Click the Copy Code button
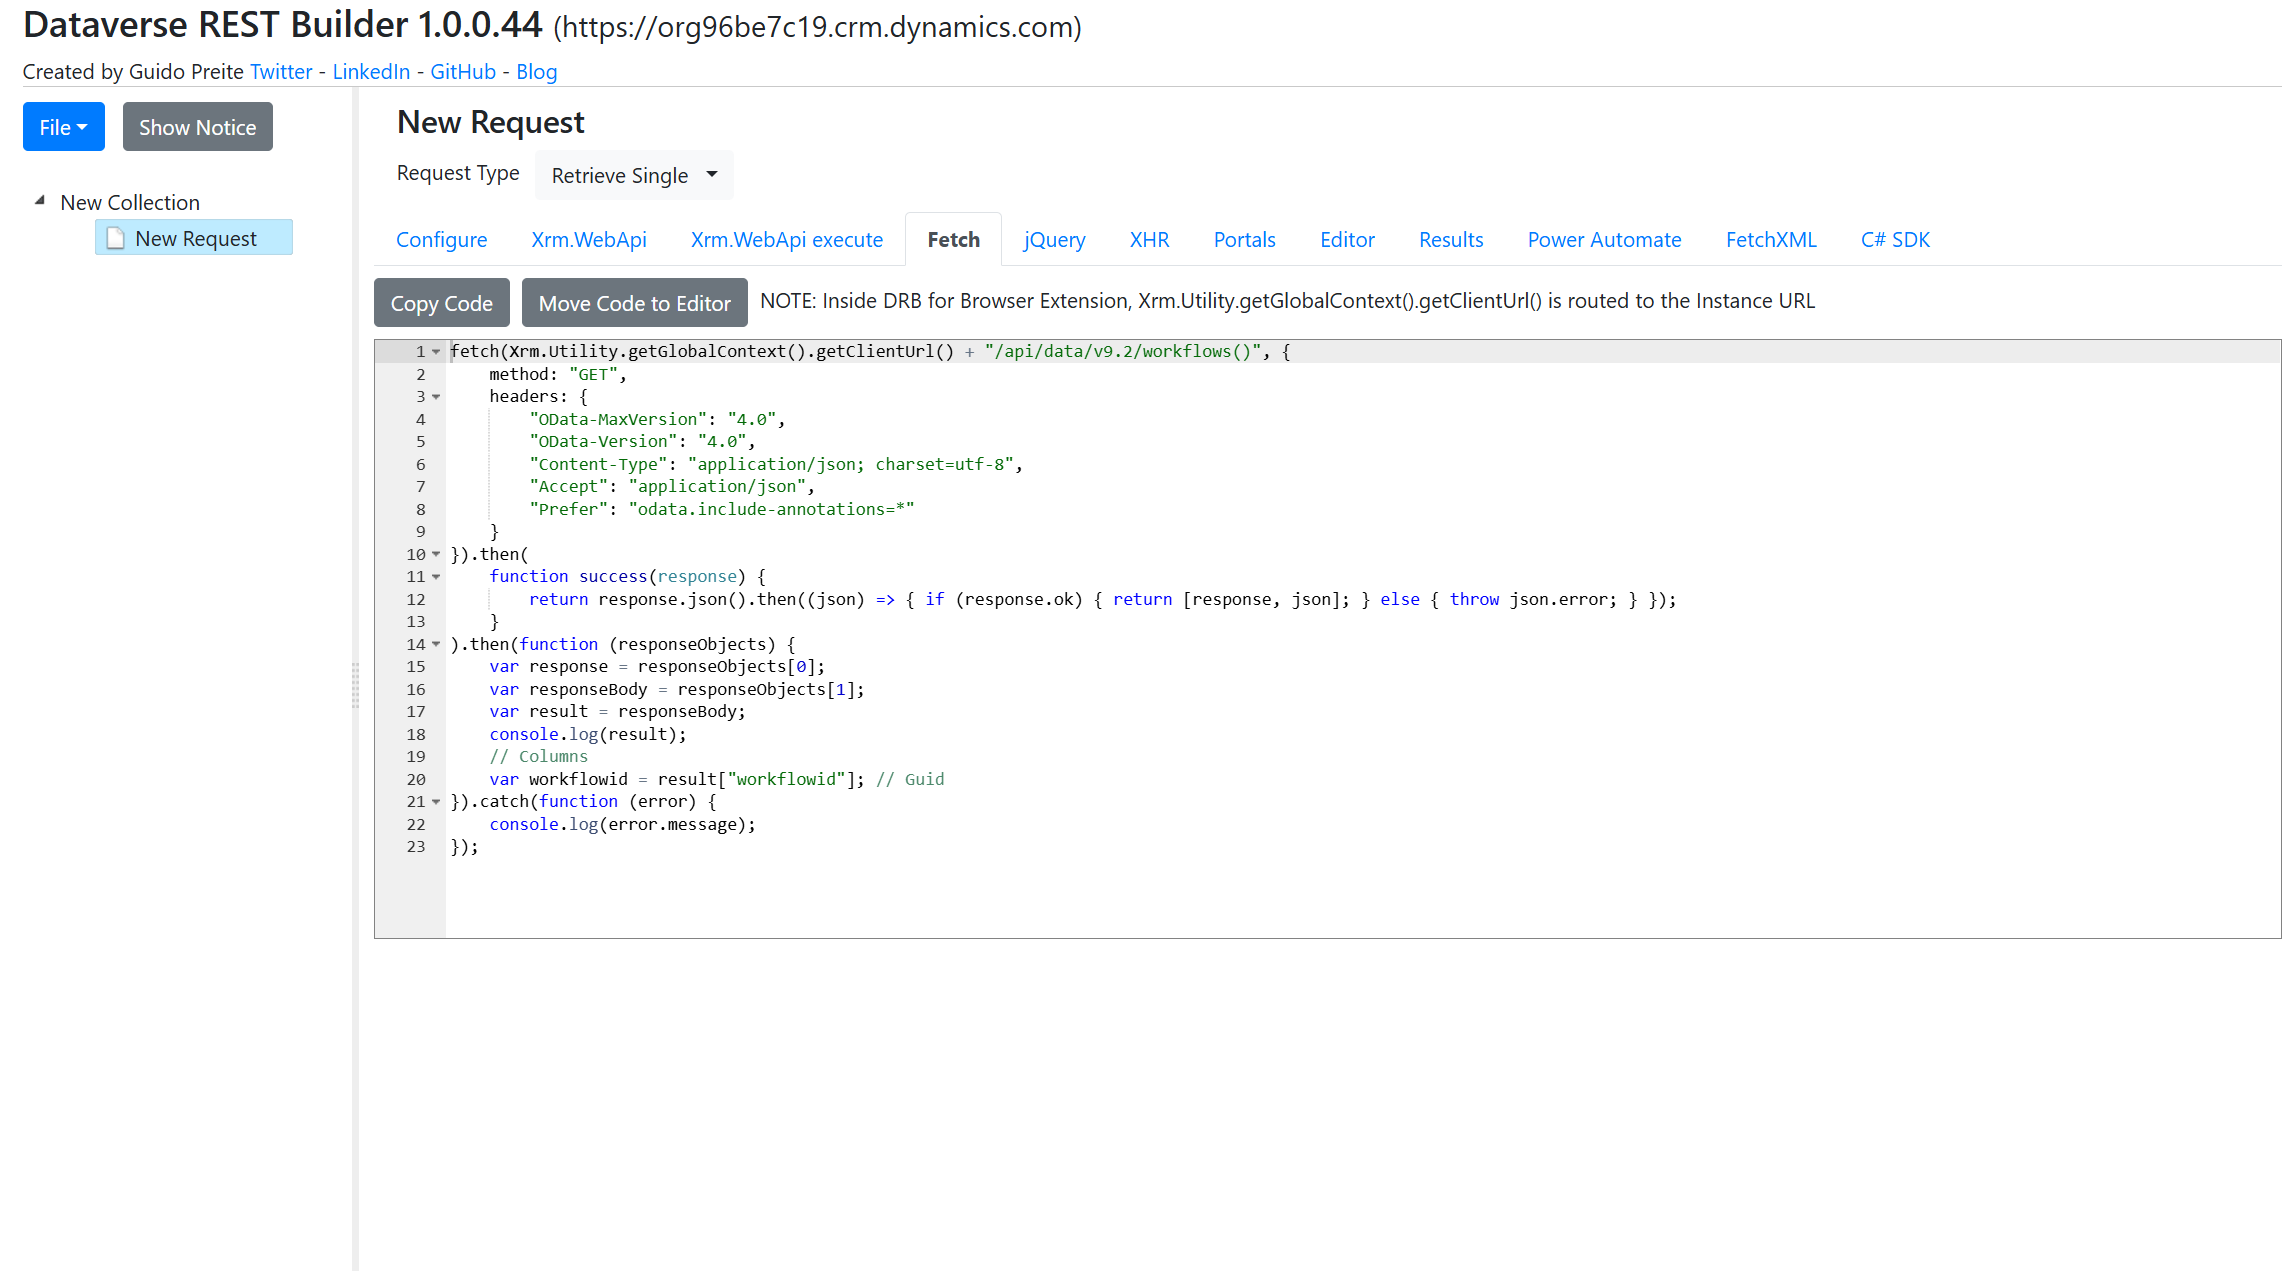The image size is (2295, 1271). point(441,303)
